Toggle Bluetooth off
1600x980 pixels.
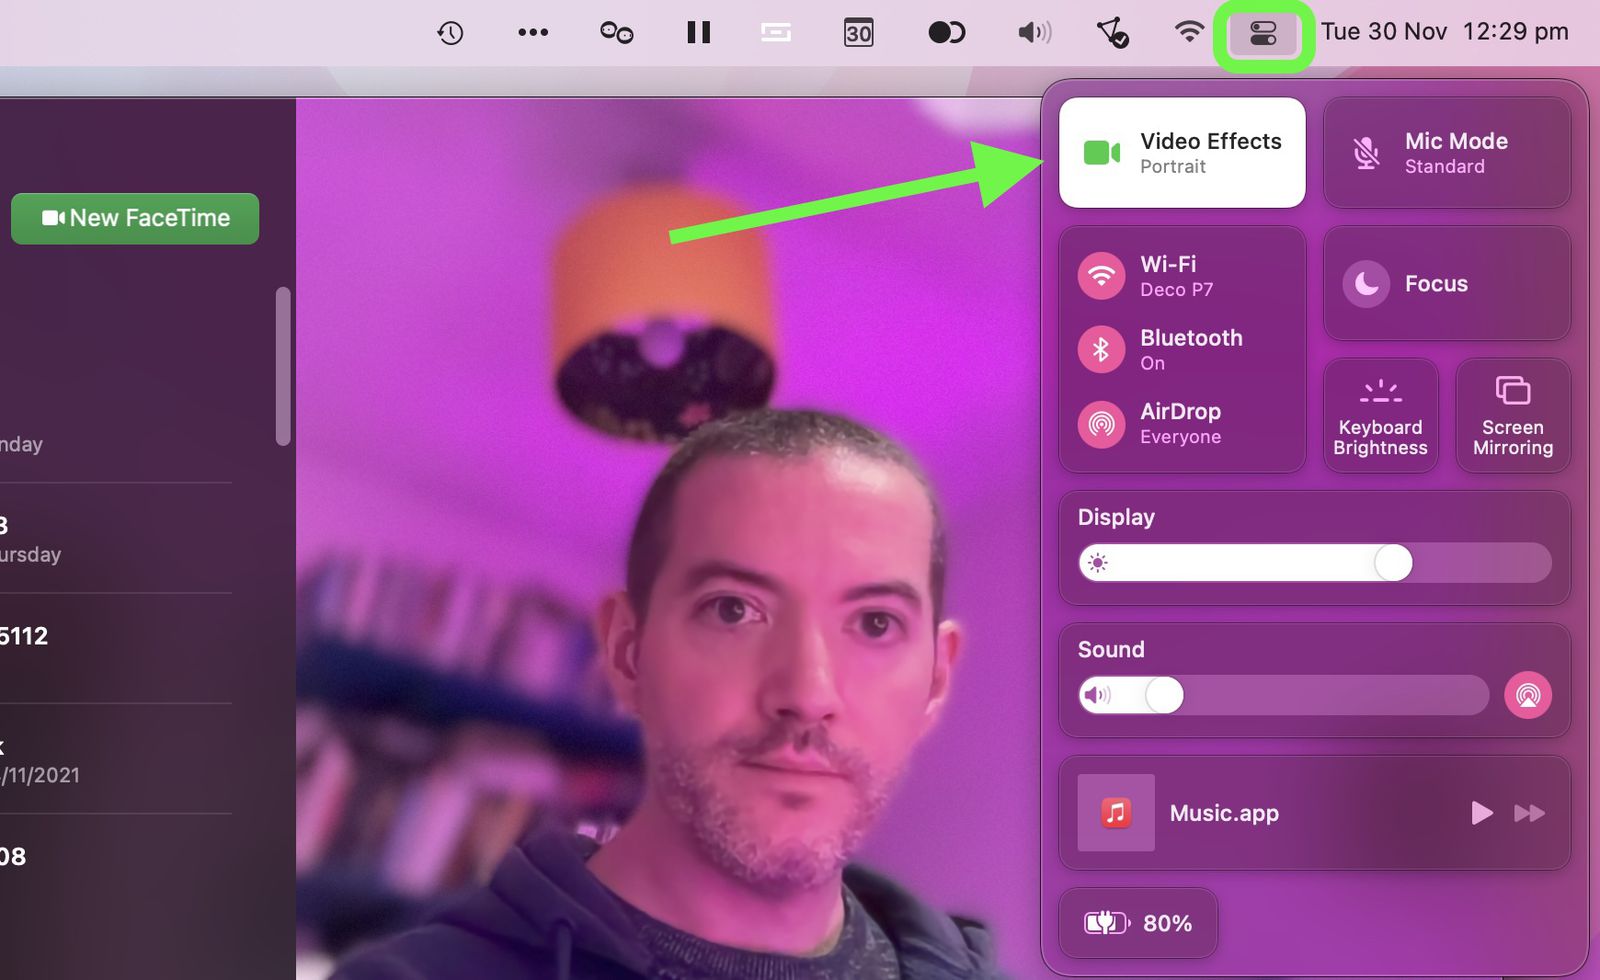[1100, 350]
